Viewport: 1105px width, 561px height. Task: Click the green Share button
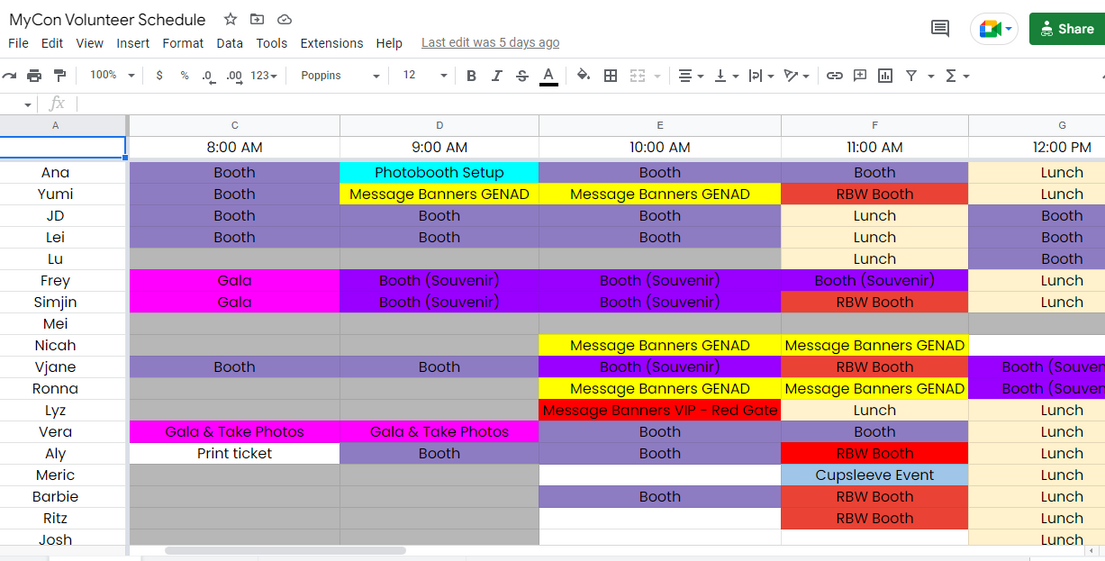[x=1065, y=29]
